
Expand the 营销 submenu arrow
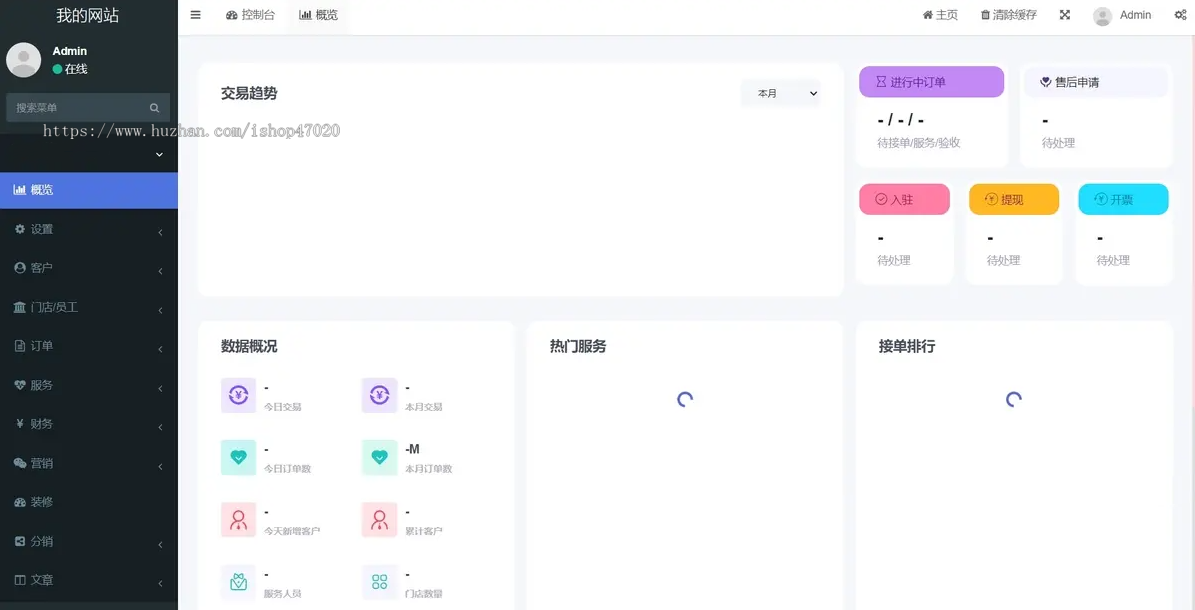point(160,466)
